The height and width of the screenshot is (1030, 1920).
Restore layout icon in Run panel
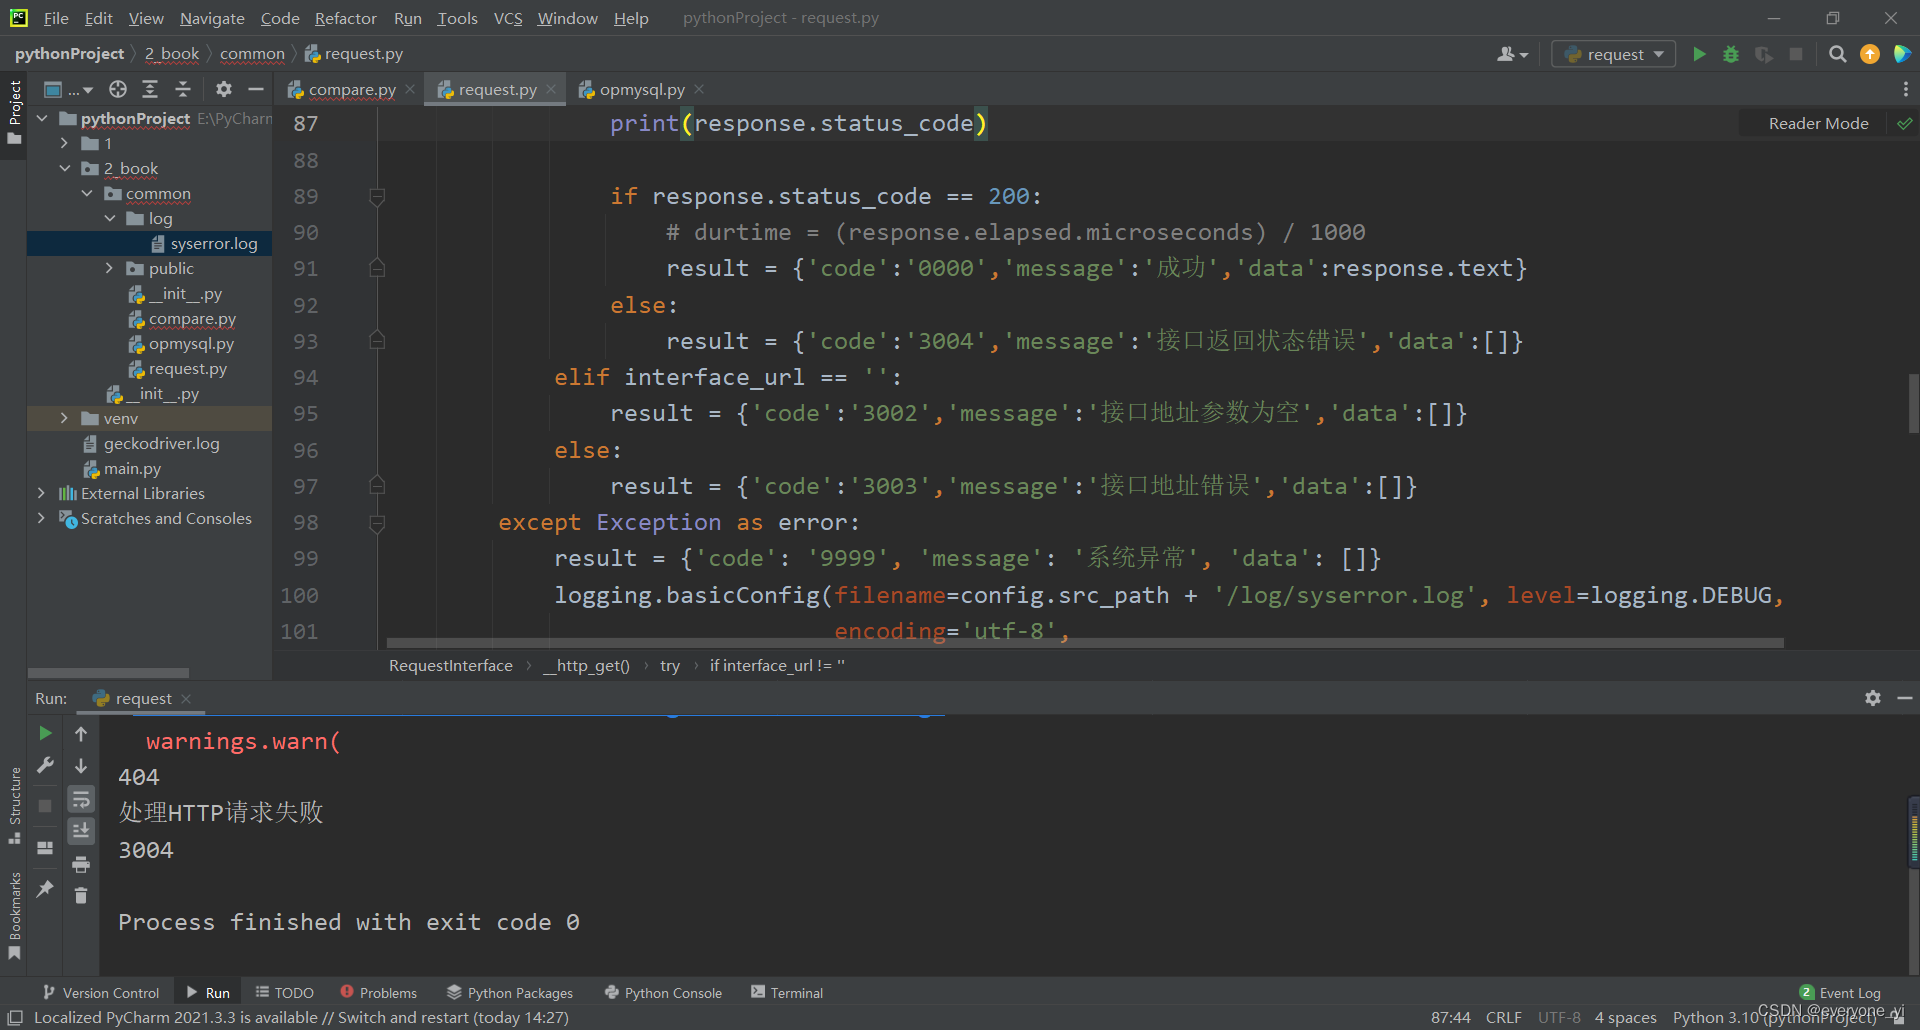tap(45, 847)
